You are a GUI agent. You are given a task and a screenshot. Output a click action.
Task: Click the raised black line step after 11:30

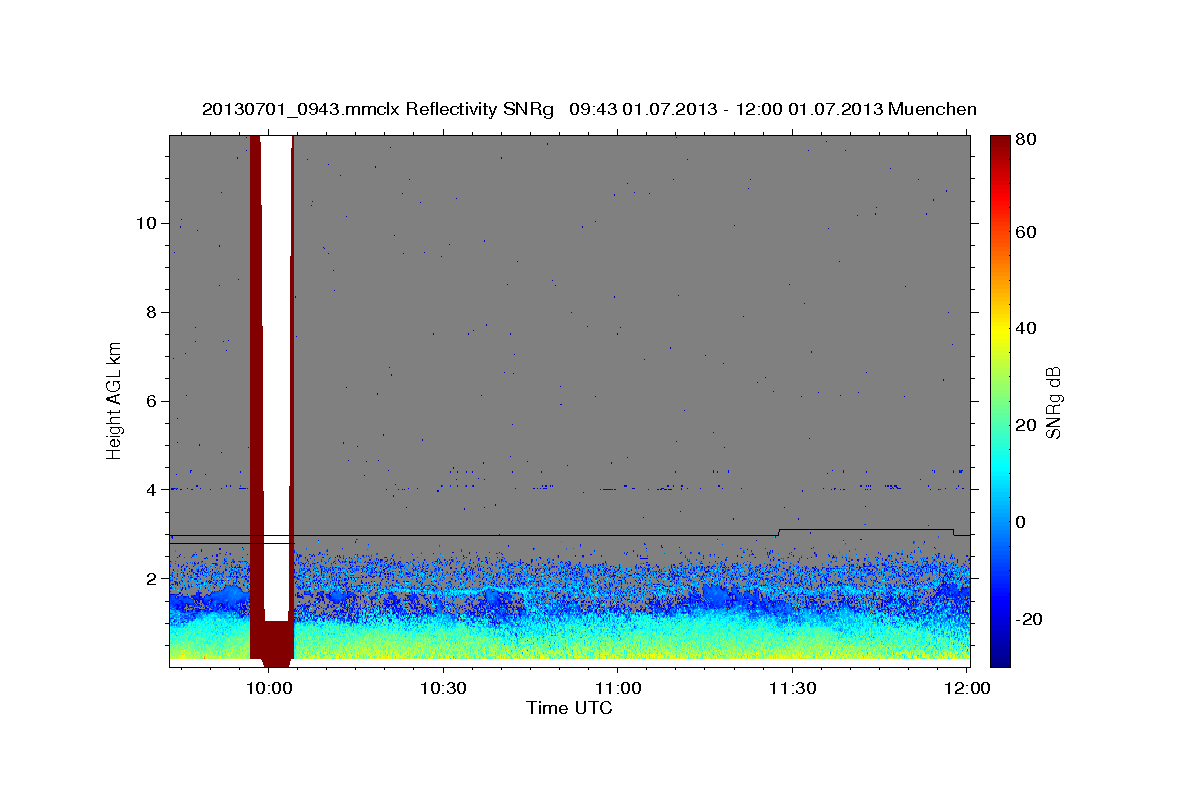pyautogui.click(x=866, y=530)
